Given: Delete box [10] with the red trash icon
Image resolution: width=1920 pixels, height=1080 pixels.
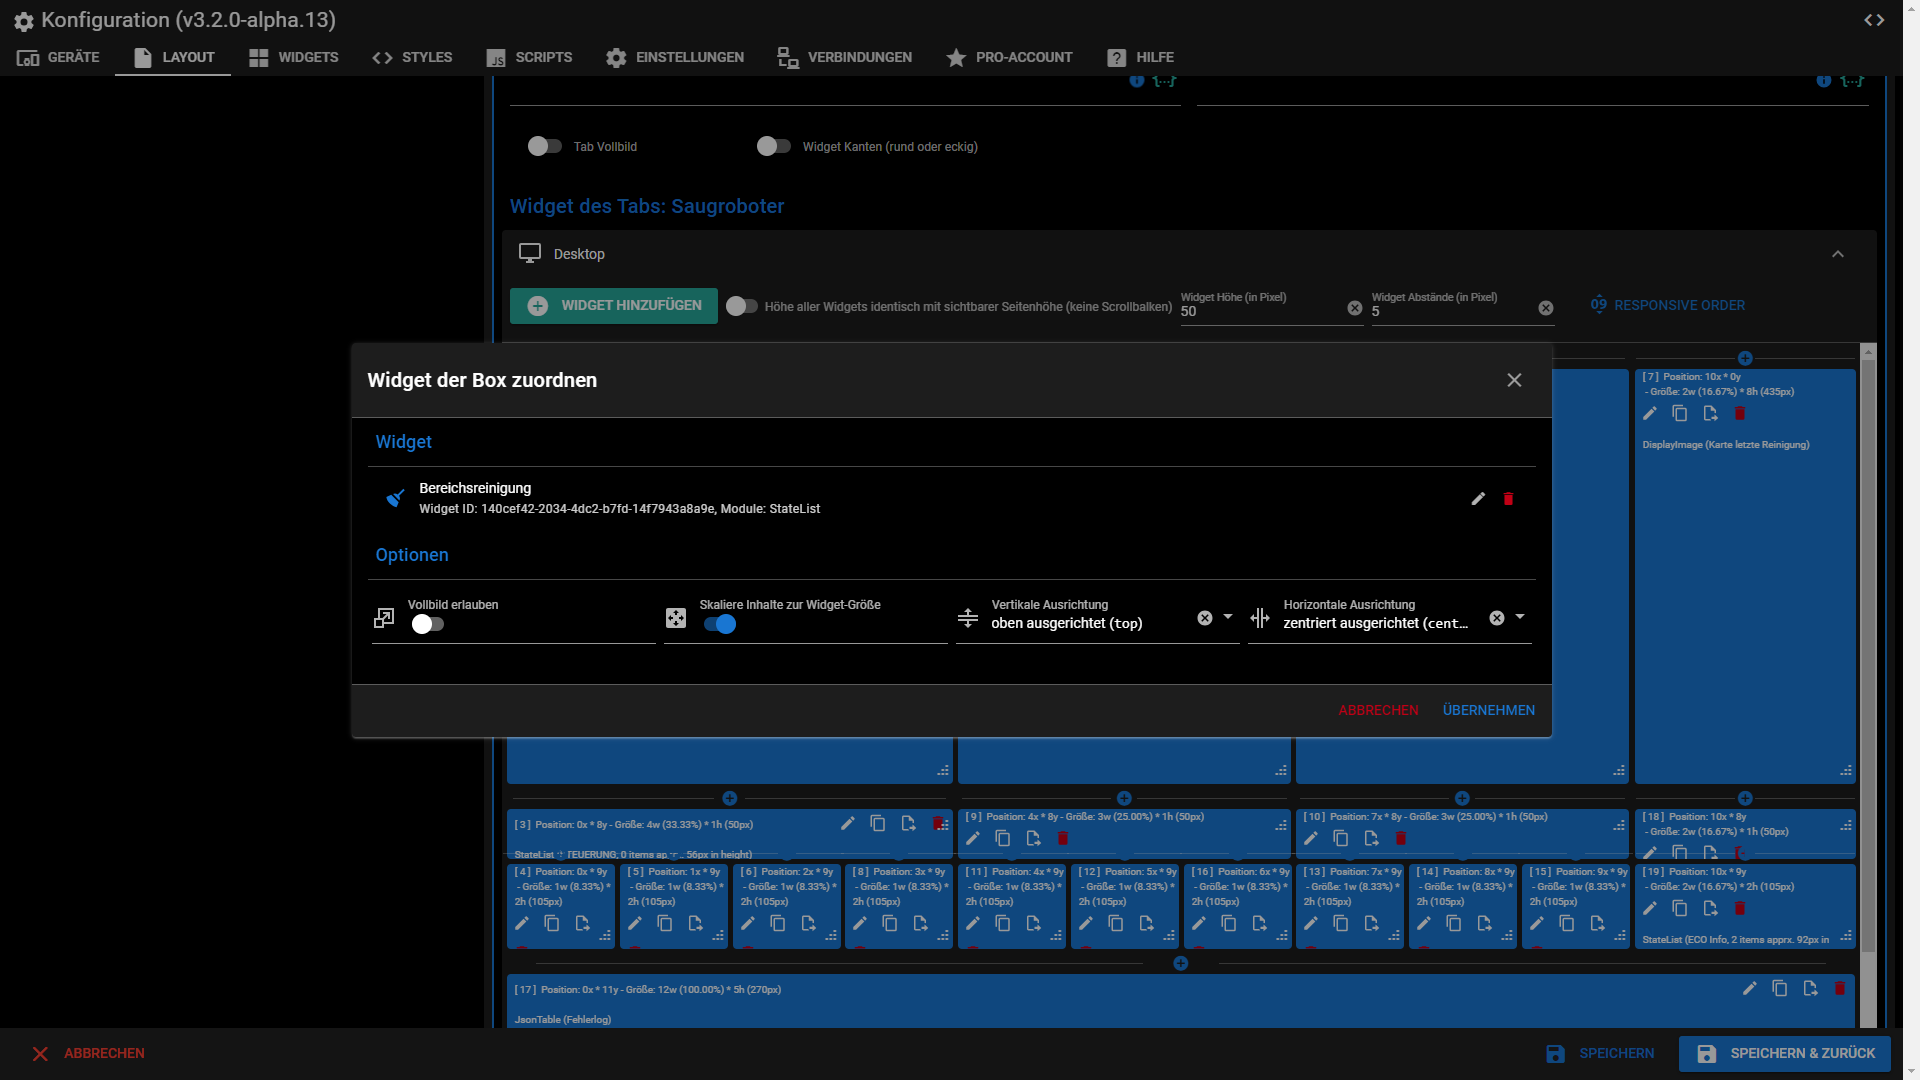Looking at the screenshot, I should click(1401, 839).
